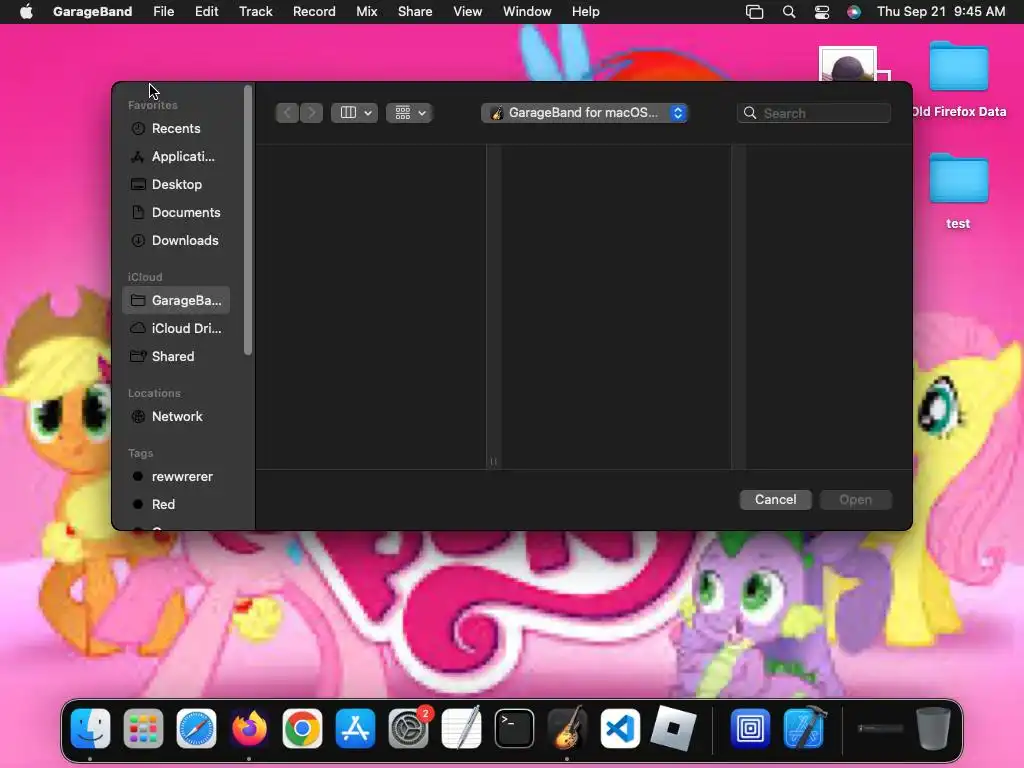Click the dimmed Open button
This screenshot has height=768, width=1024.
tap(856, 500)
